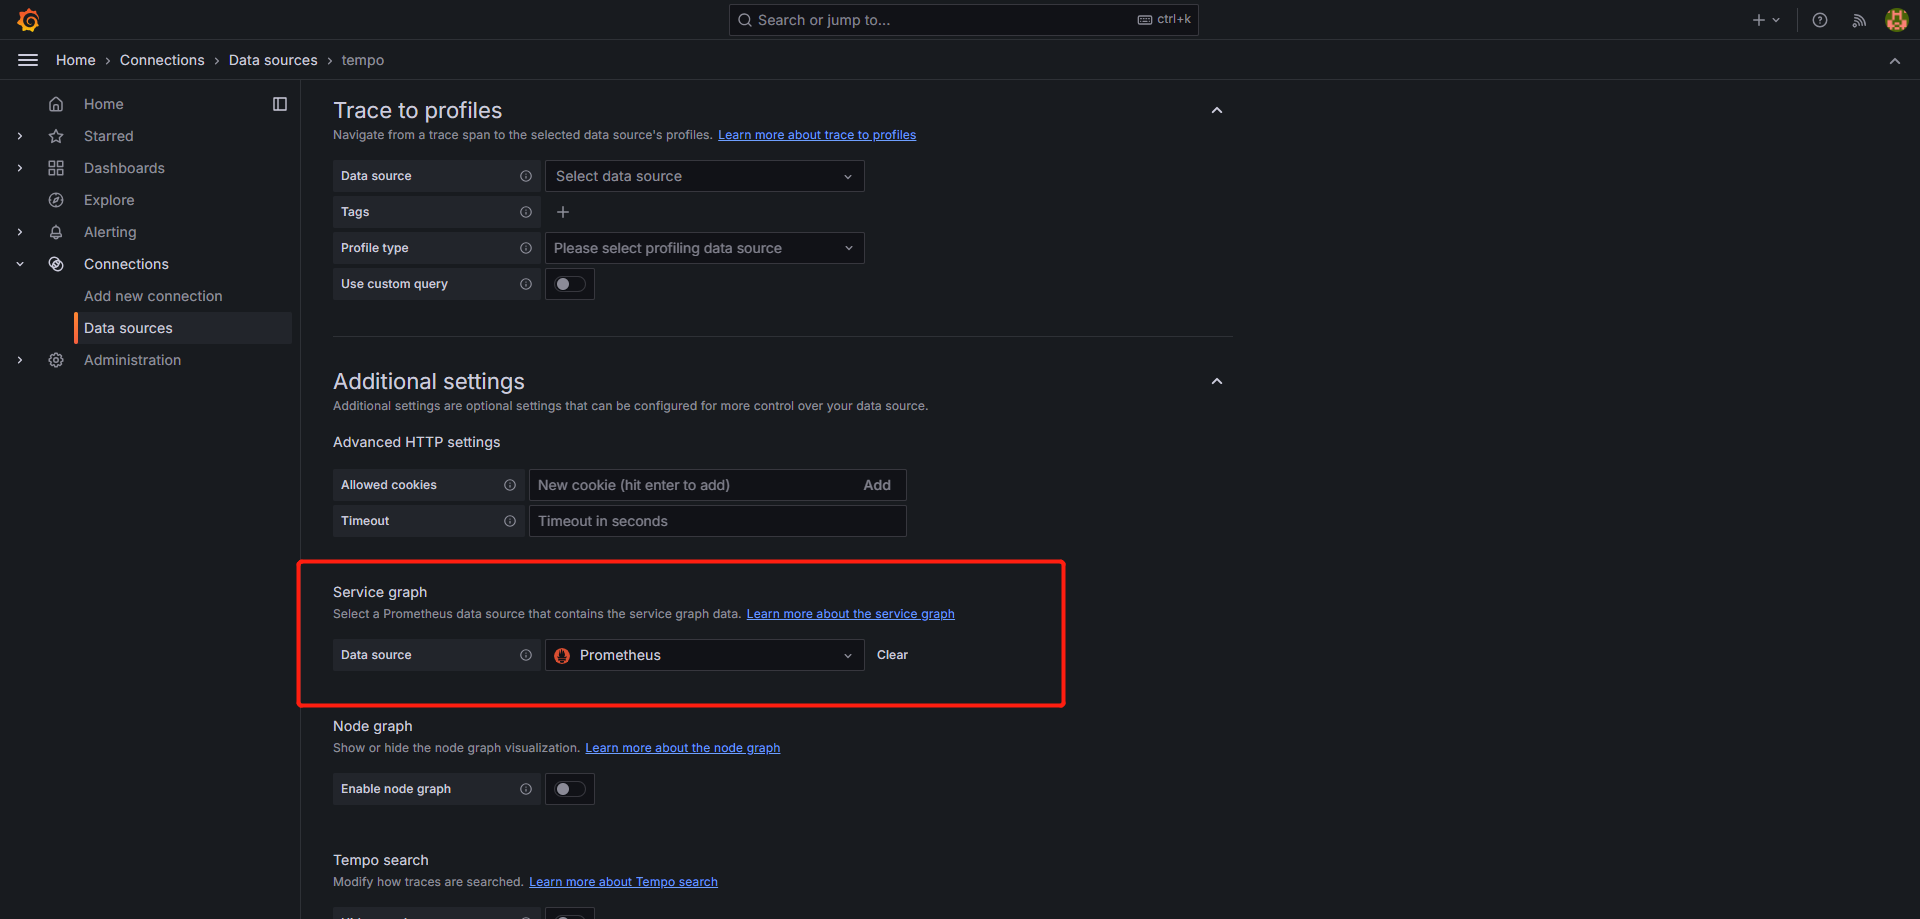Clear the service graph data source

(892, 655)
